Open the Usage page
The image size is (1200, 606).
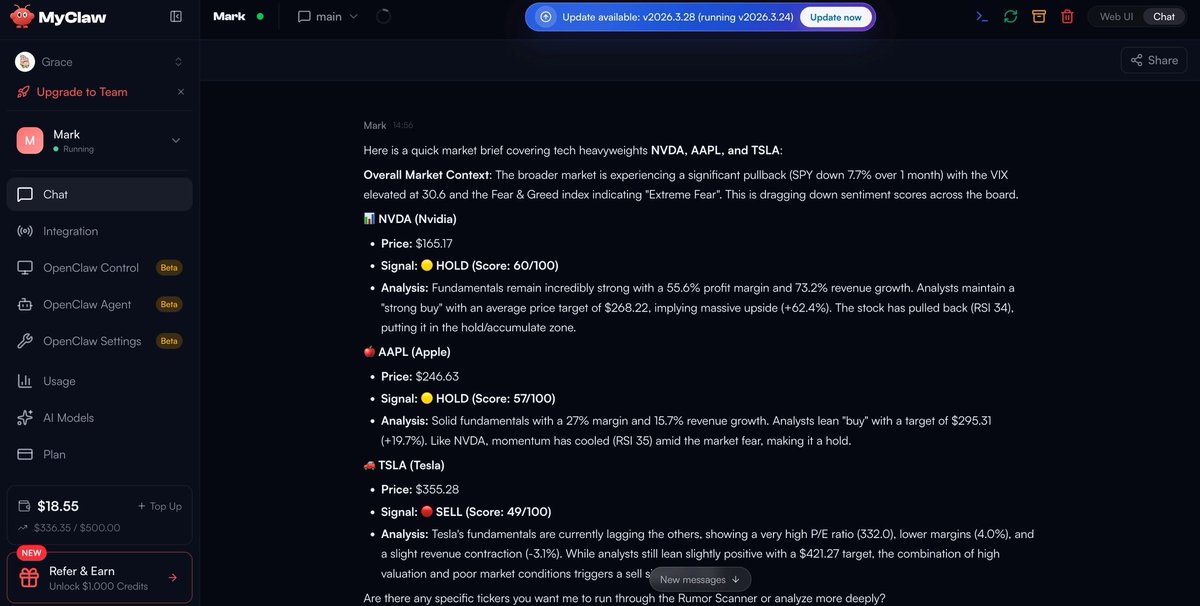click(99, 381)
